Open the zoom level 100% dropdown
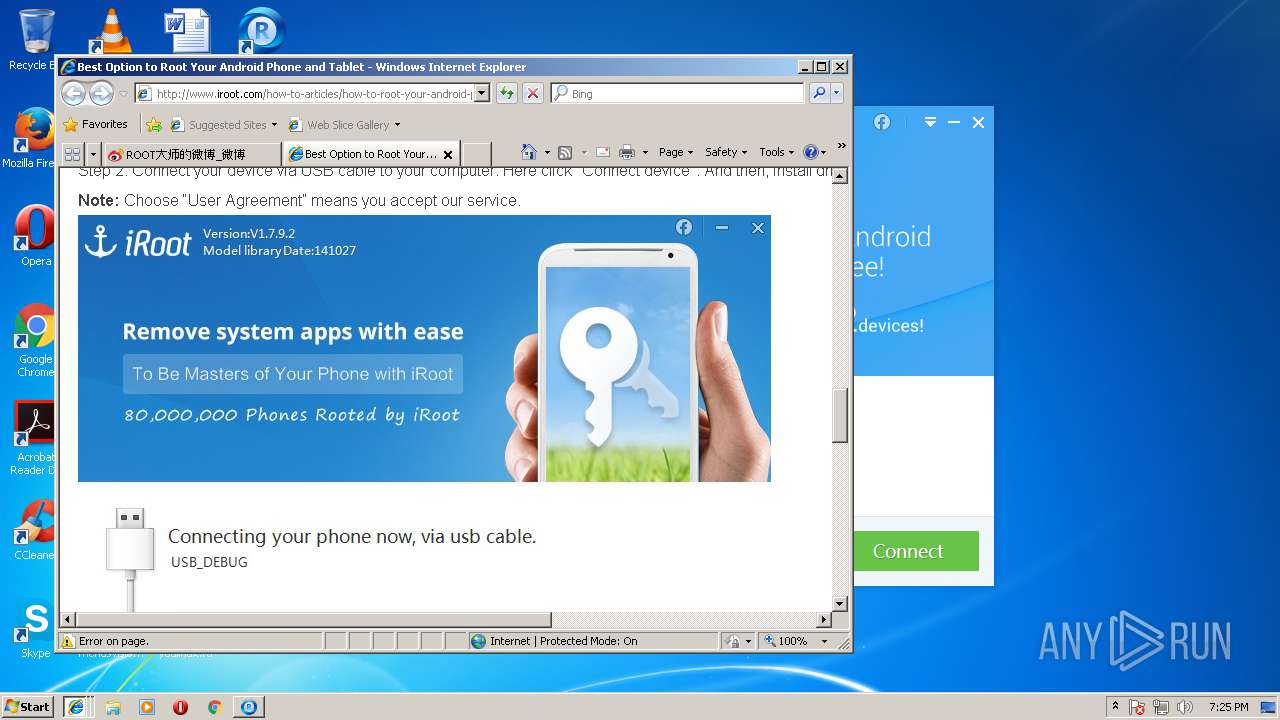 pyautogui.click(x=824, y=641)
